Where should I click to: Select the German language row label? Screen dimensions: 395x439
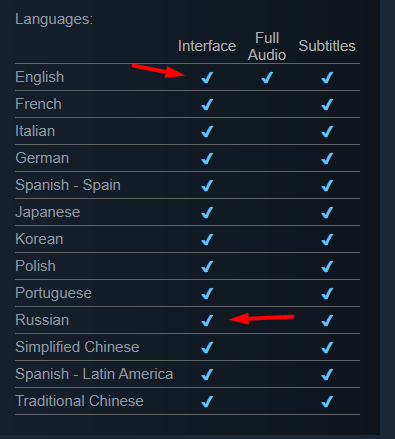pos(42,158)
